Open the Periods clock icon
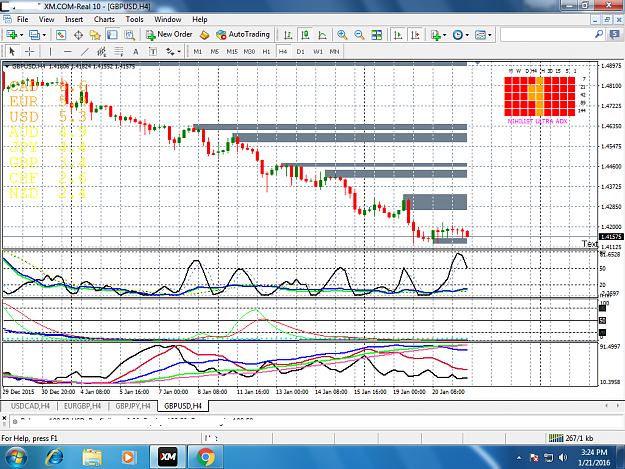This screenshot has height=469, width=625. (458, 35)
